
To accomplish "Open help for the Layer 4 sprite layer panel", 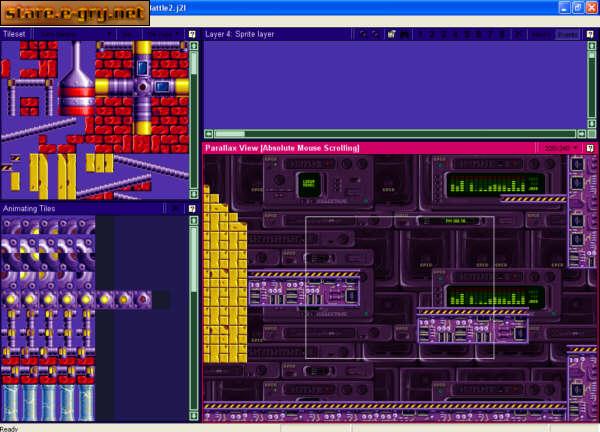I will click(590, 34).
